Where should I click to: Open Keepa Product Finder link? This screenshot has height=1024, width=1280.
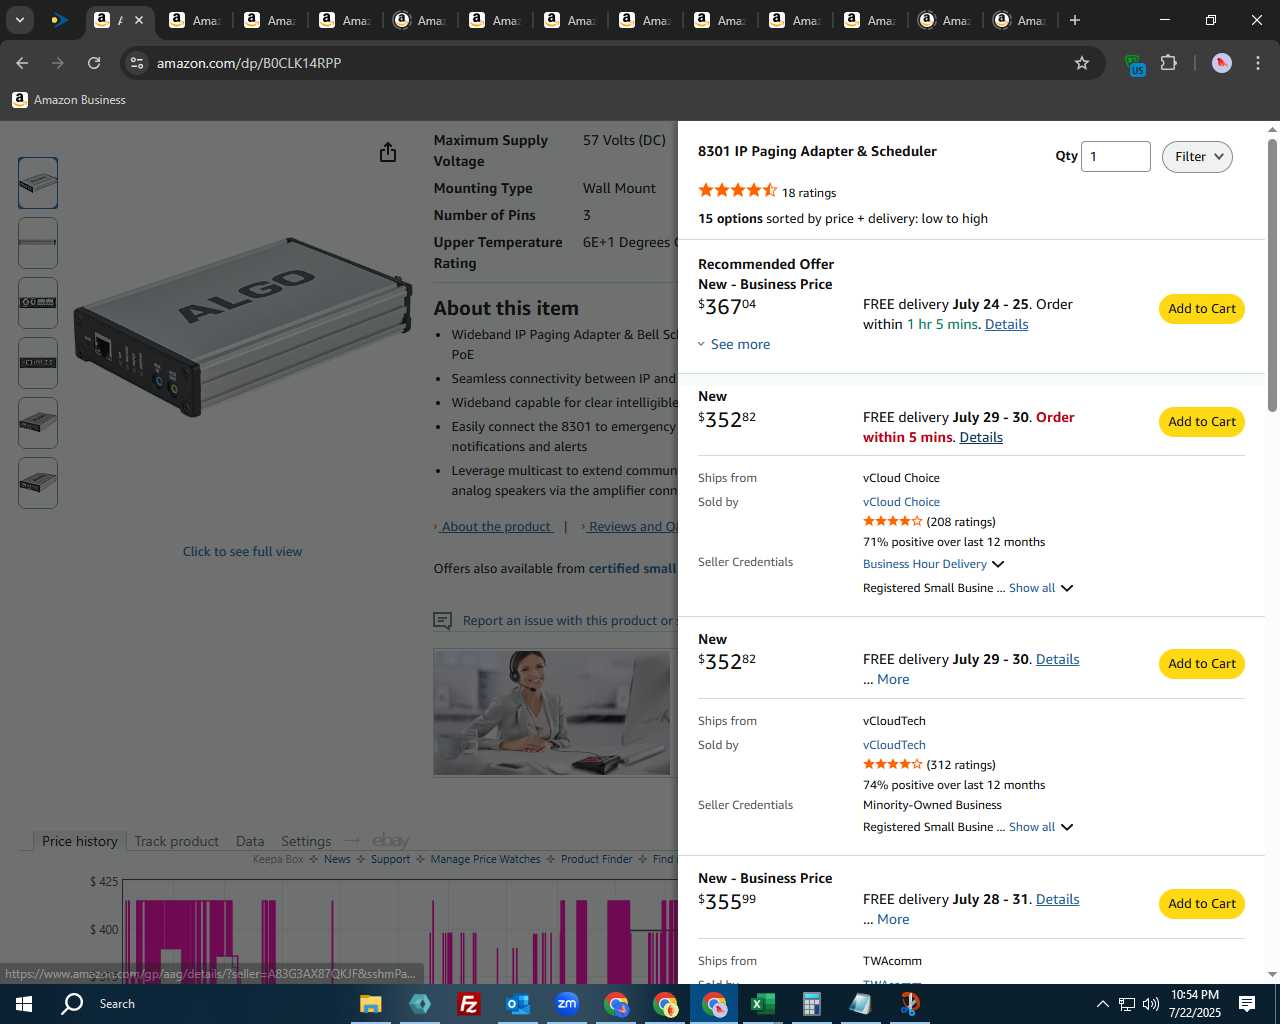coord(596,859)
